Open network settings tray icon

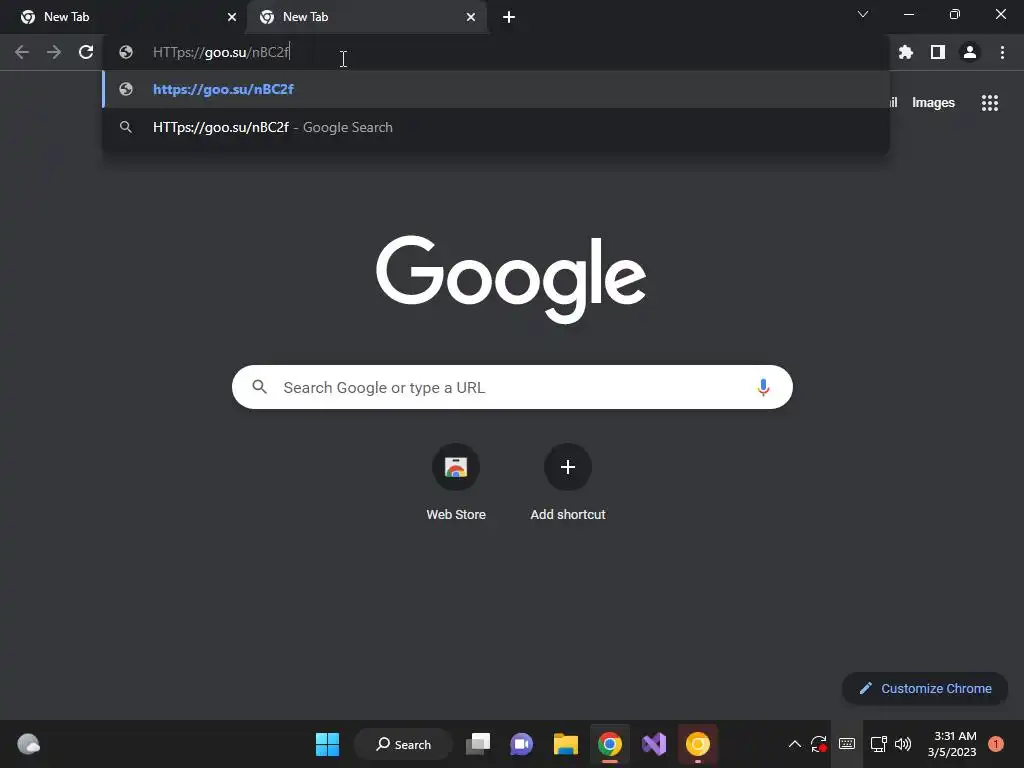point(878,744)
